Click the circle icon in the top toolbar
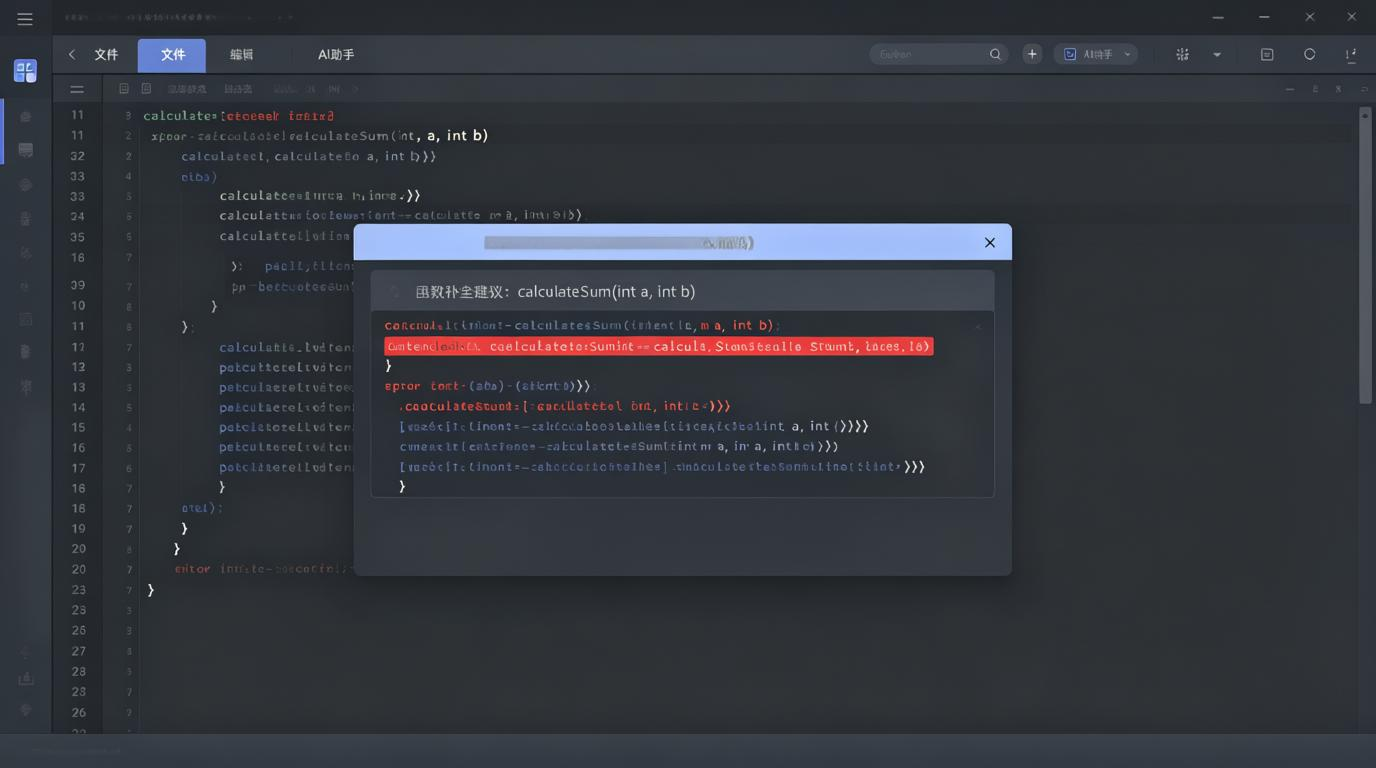The width and height of the screenshot is (1376, 768). pyautogui.click(x=1310, y=54)
